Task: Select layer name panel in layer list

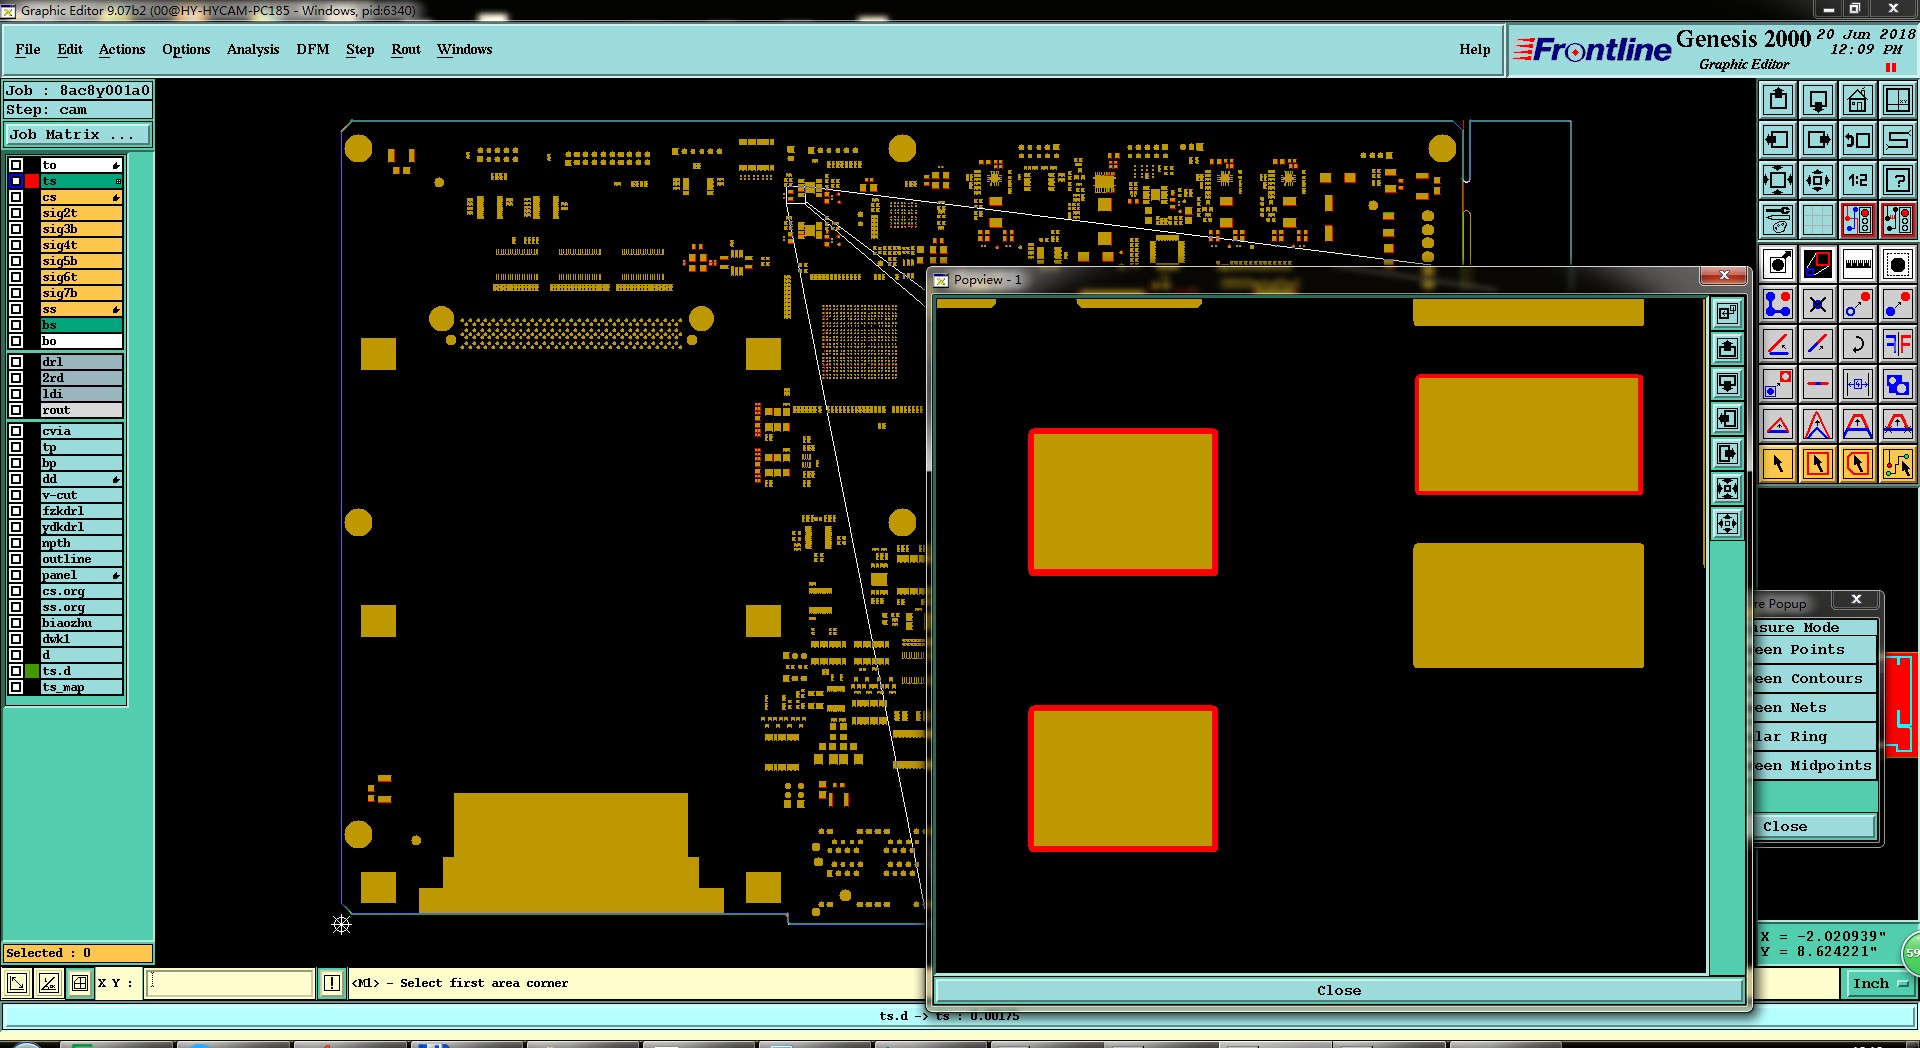Action: click(x=81, y=575)
